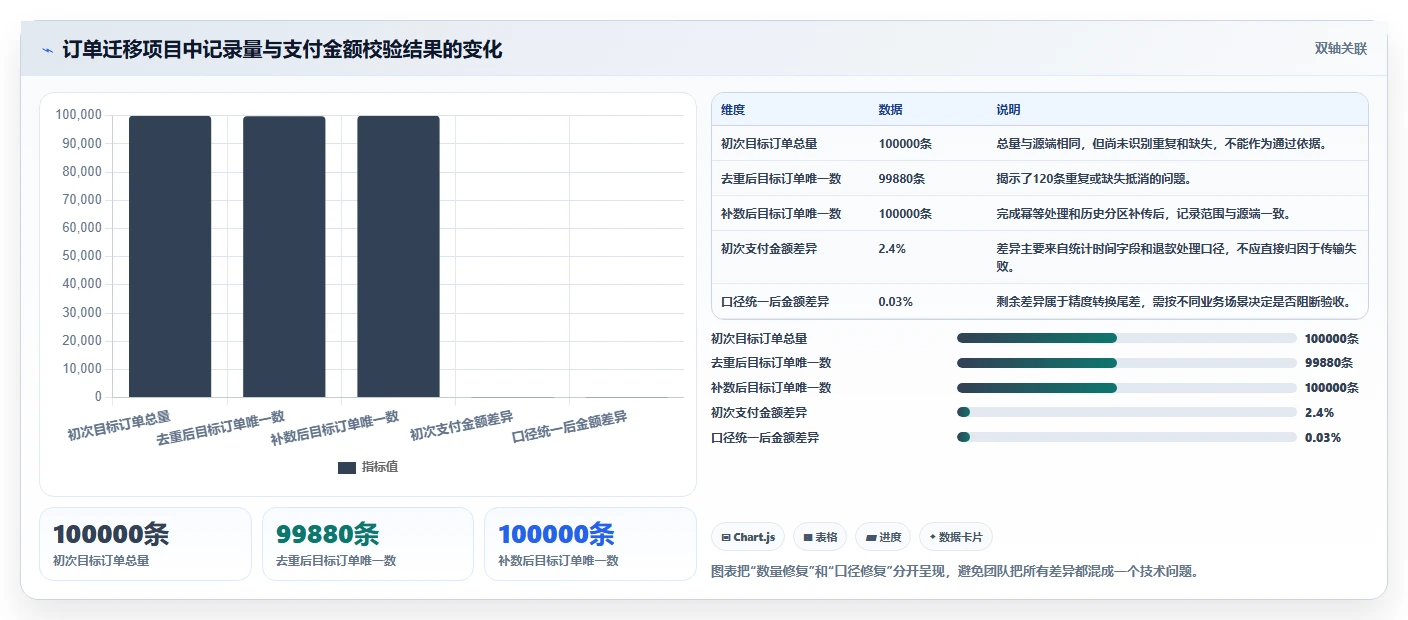Click table cell 2.4%
The width and height of the screenshot is (1408, 620).
click(892, 248)
